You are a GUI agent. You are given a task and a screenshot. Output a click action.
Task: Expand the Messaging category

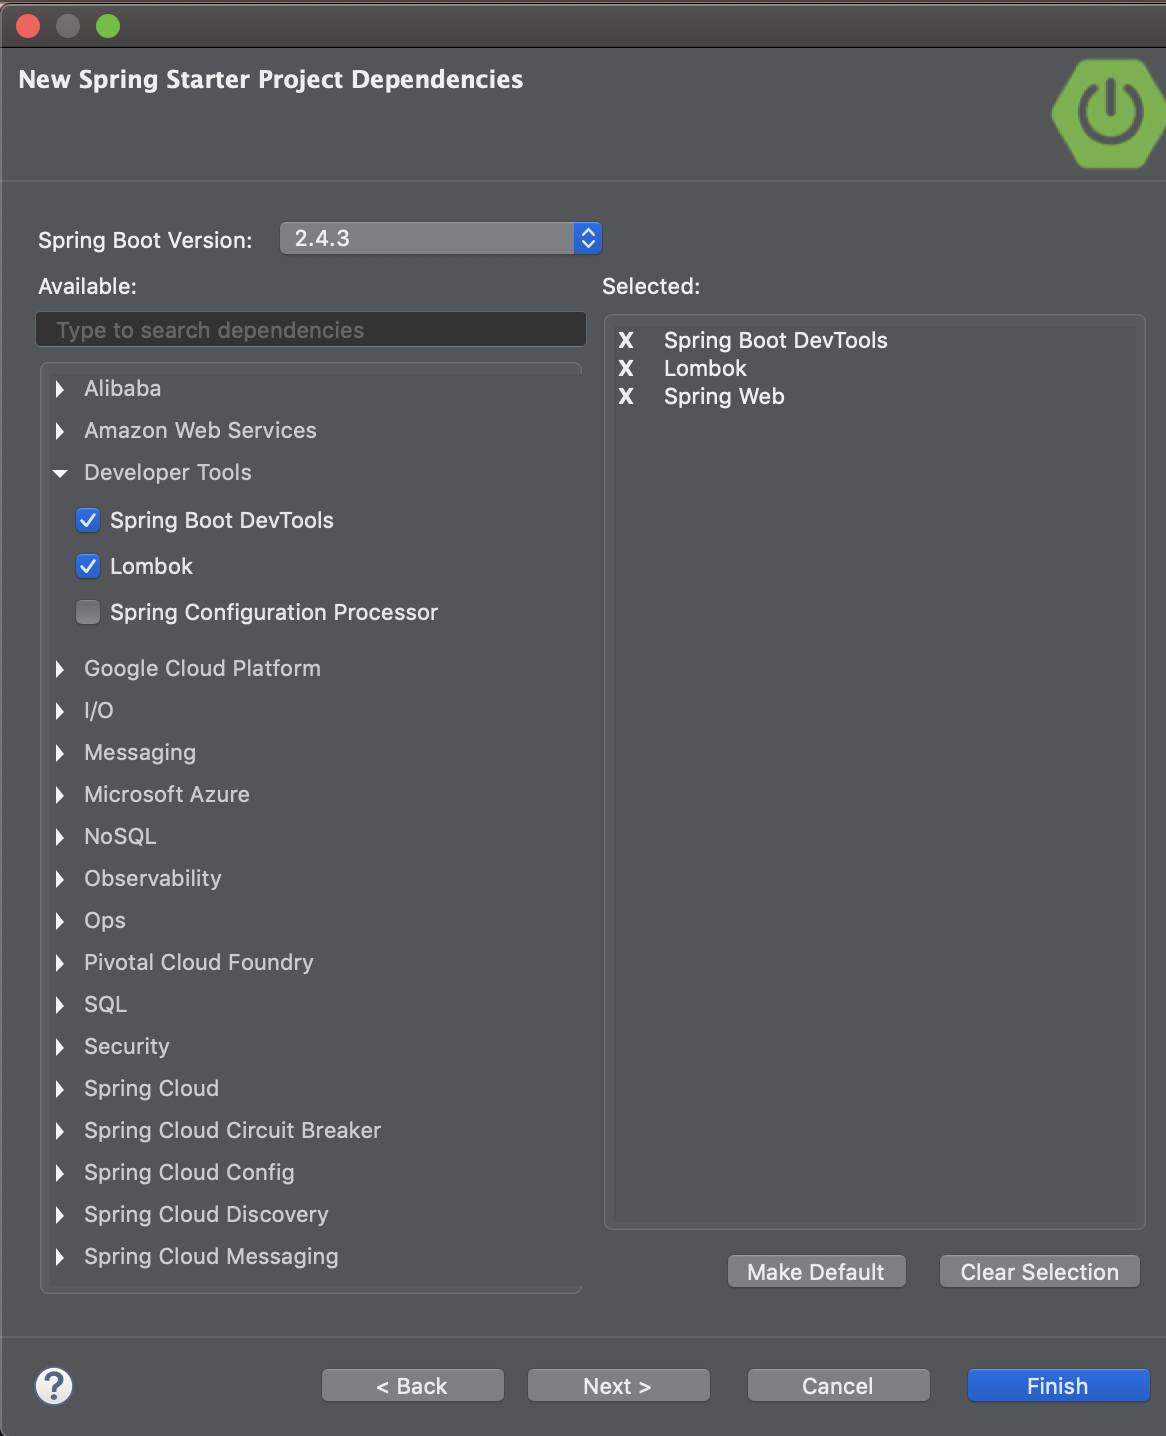tap(60, 753)
